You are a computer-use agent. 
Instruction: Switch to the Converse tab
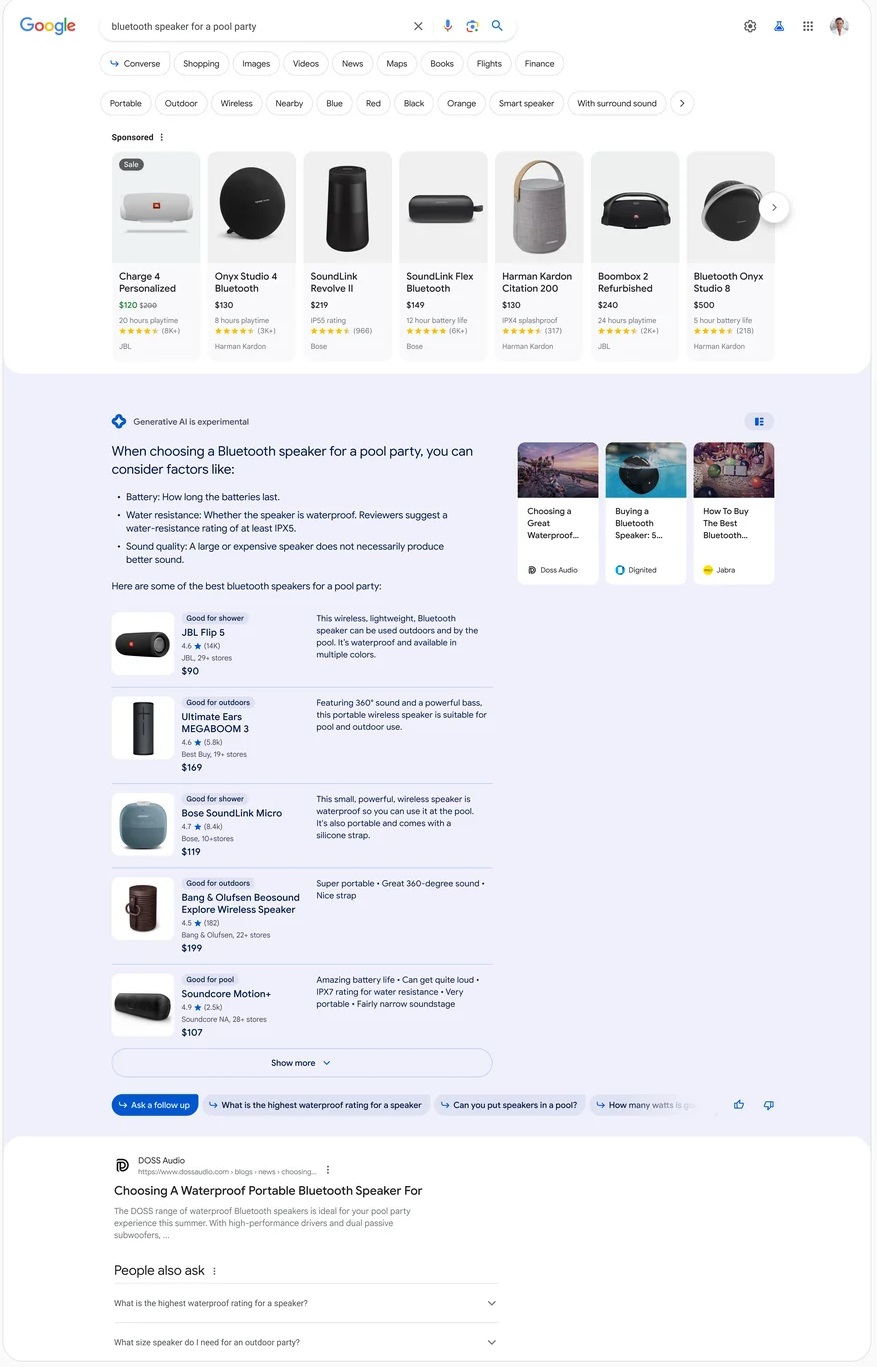tap(135, 63)
